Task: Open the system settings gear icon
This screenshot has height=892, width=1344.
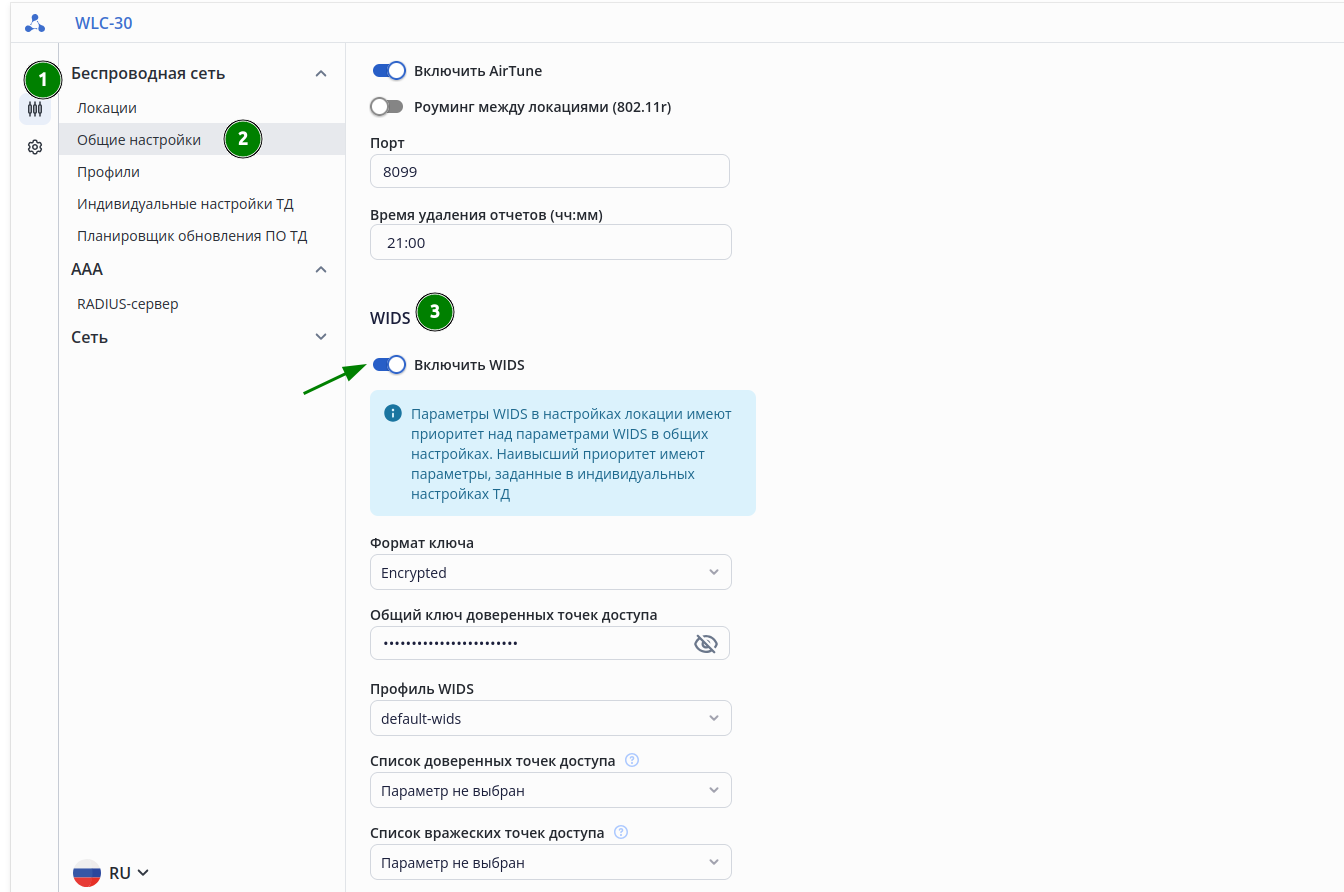Action: (x=35, y=147)
